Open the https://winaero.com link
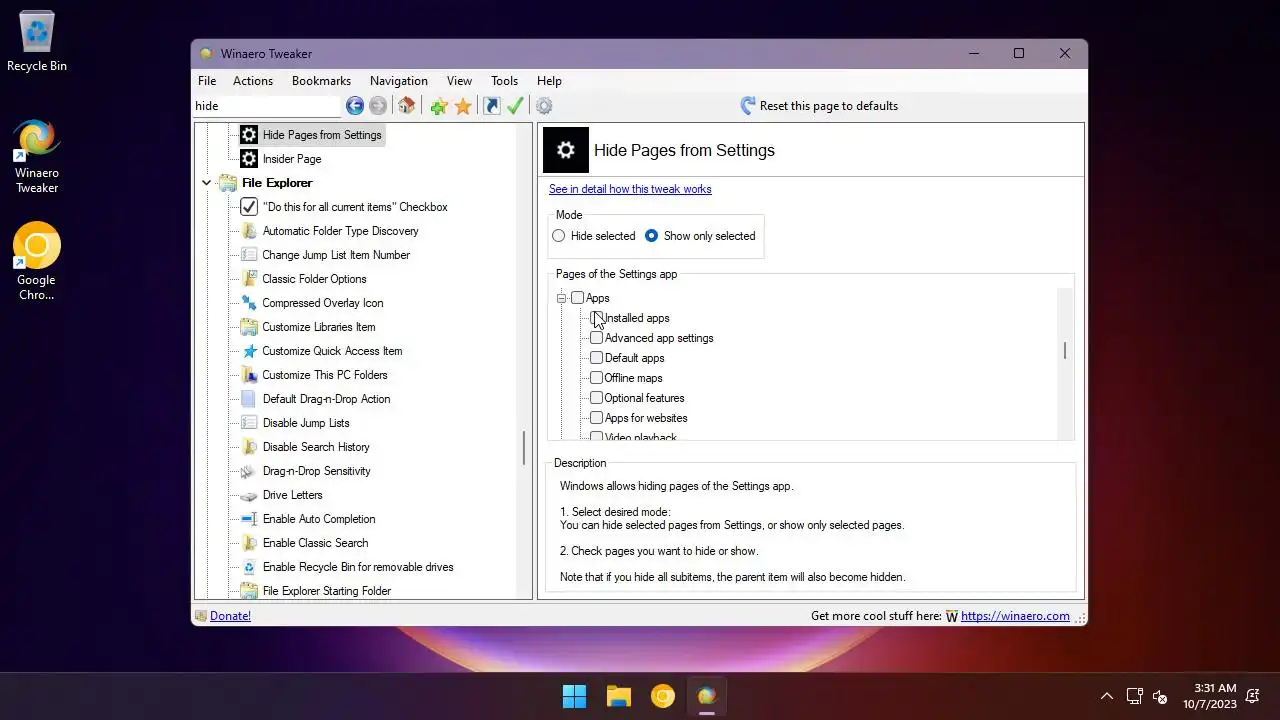This screenshot has height=720, width=1280. tap(1015, 616)
